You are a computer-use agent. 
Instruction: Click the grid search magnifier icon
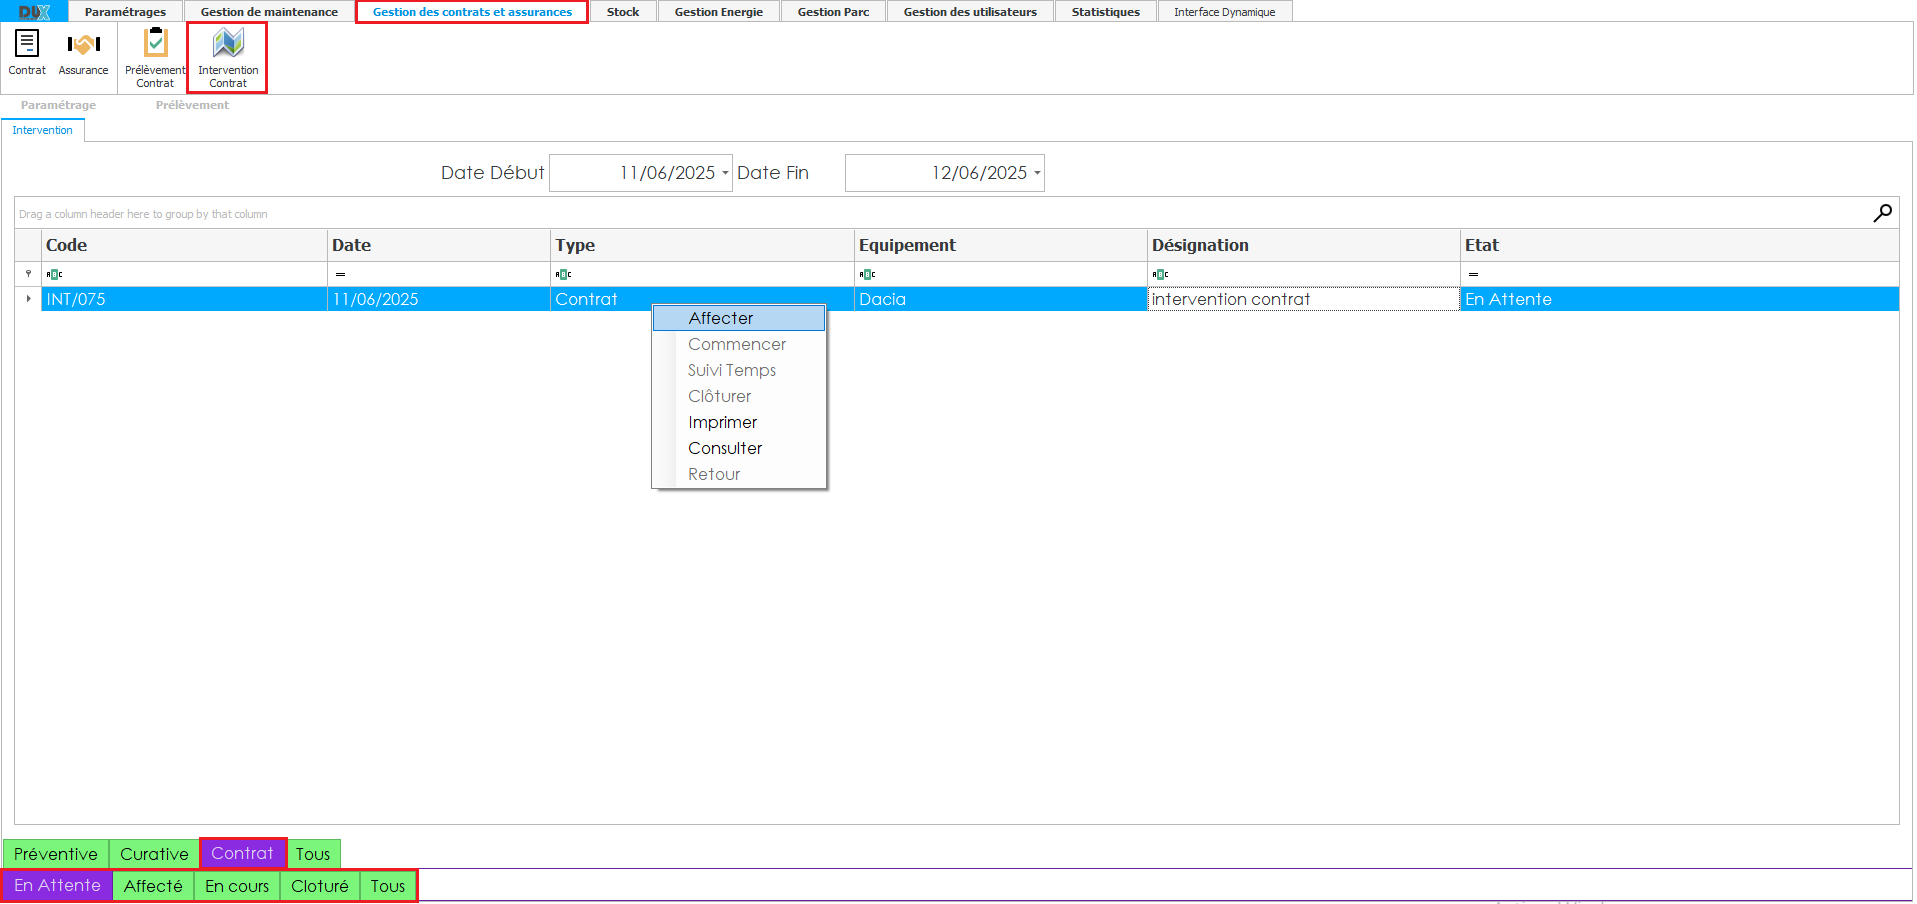1881,213
